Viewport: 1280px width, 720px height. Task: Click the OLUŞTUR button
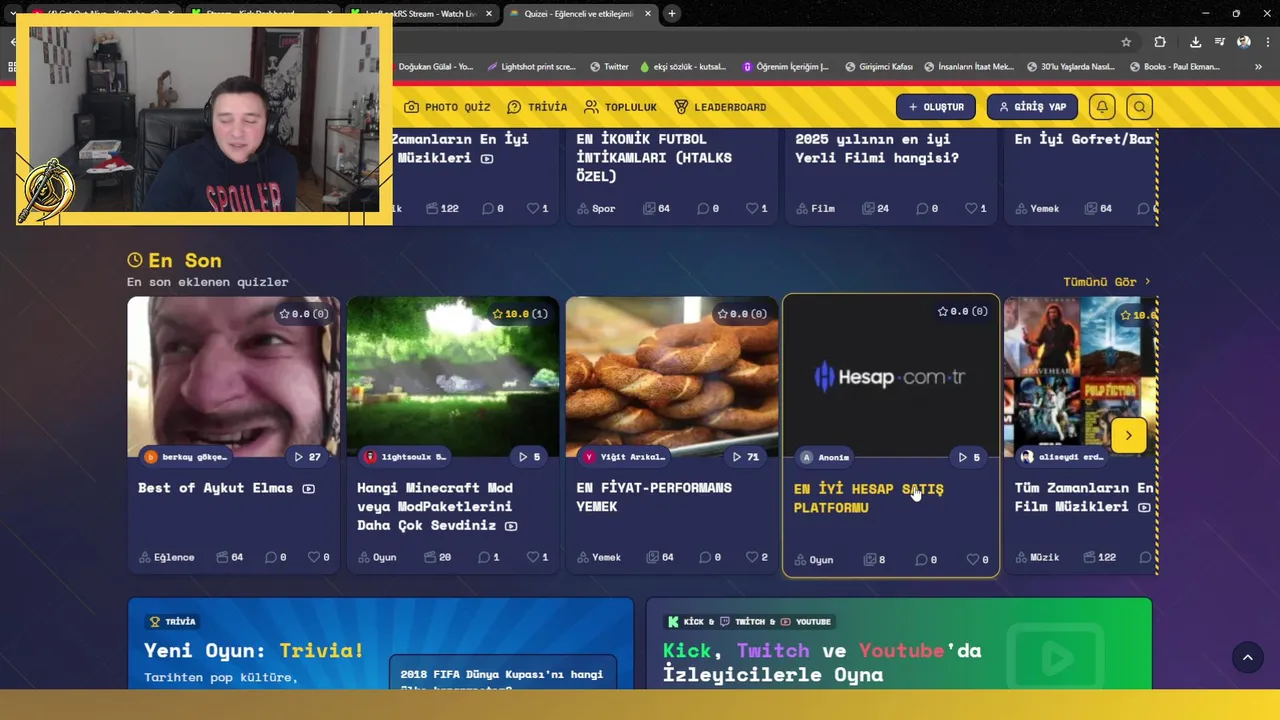coord(936,107)
